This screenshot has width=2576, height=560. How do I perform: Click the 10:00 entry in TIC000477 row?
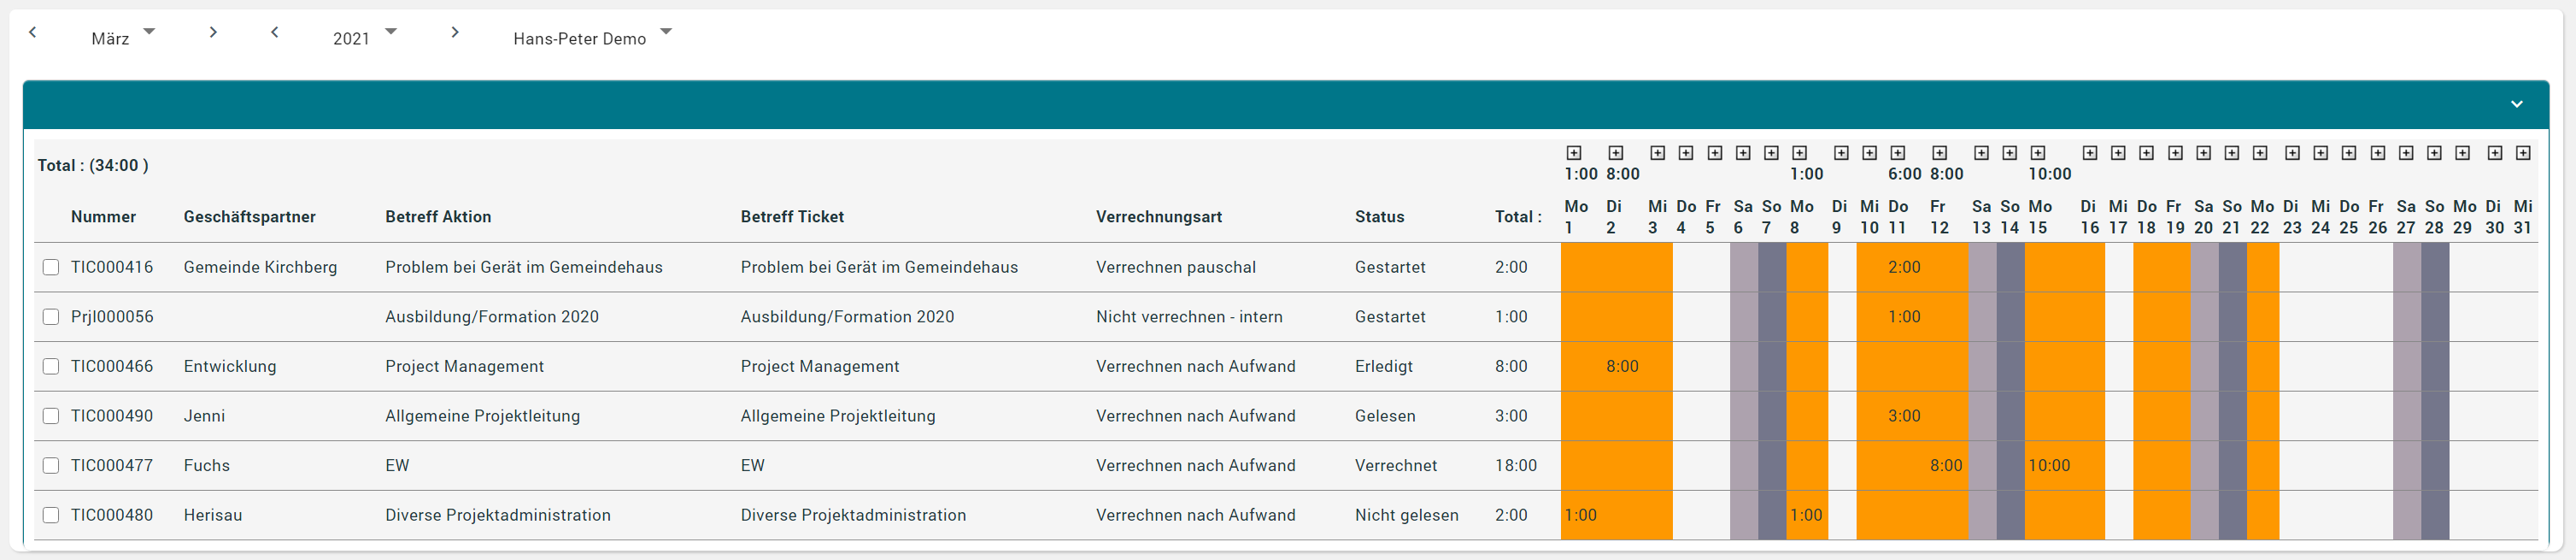point(2049,465)
